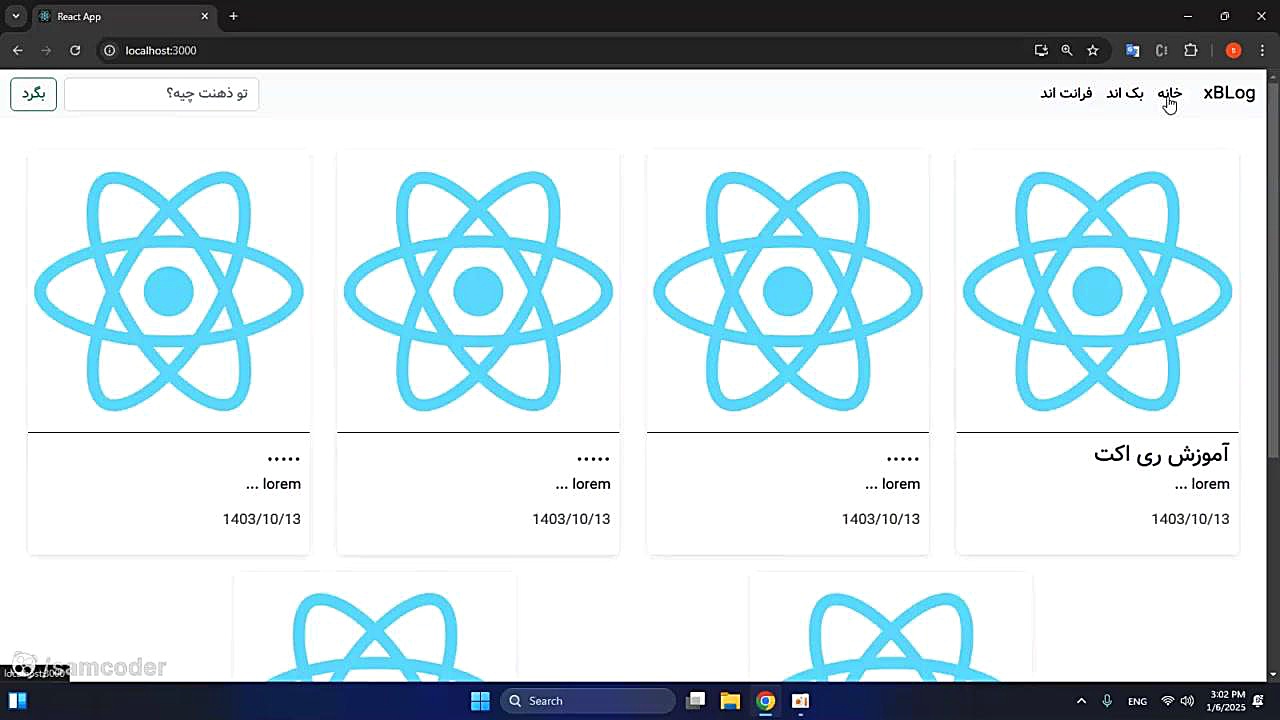Screen dimensions: 1280x720
Task: Open the volume speaker tray icon
Action: click(x=1187, y=701)
